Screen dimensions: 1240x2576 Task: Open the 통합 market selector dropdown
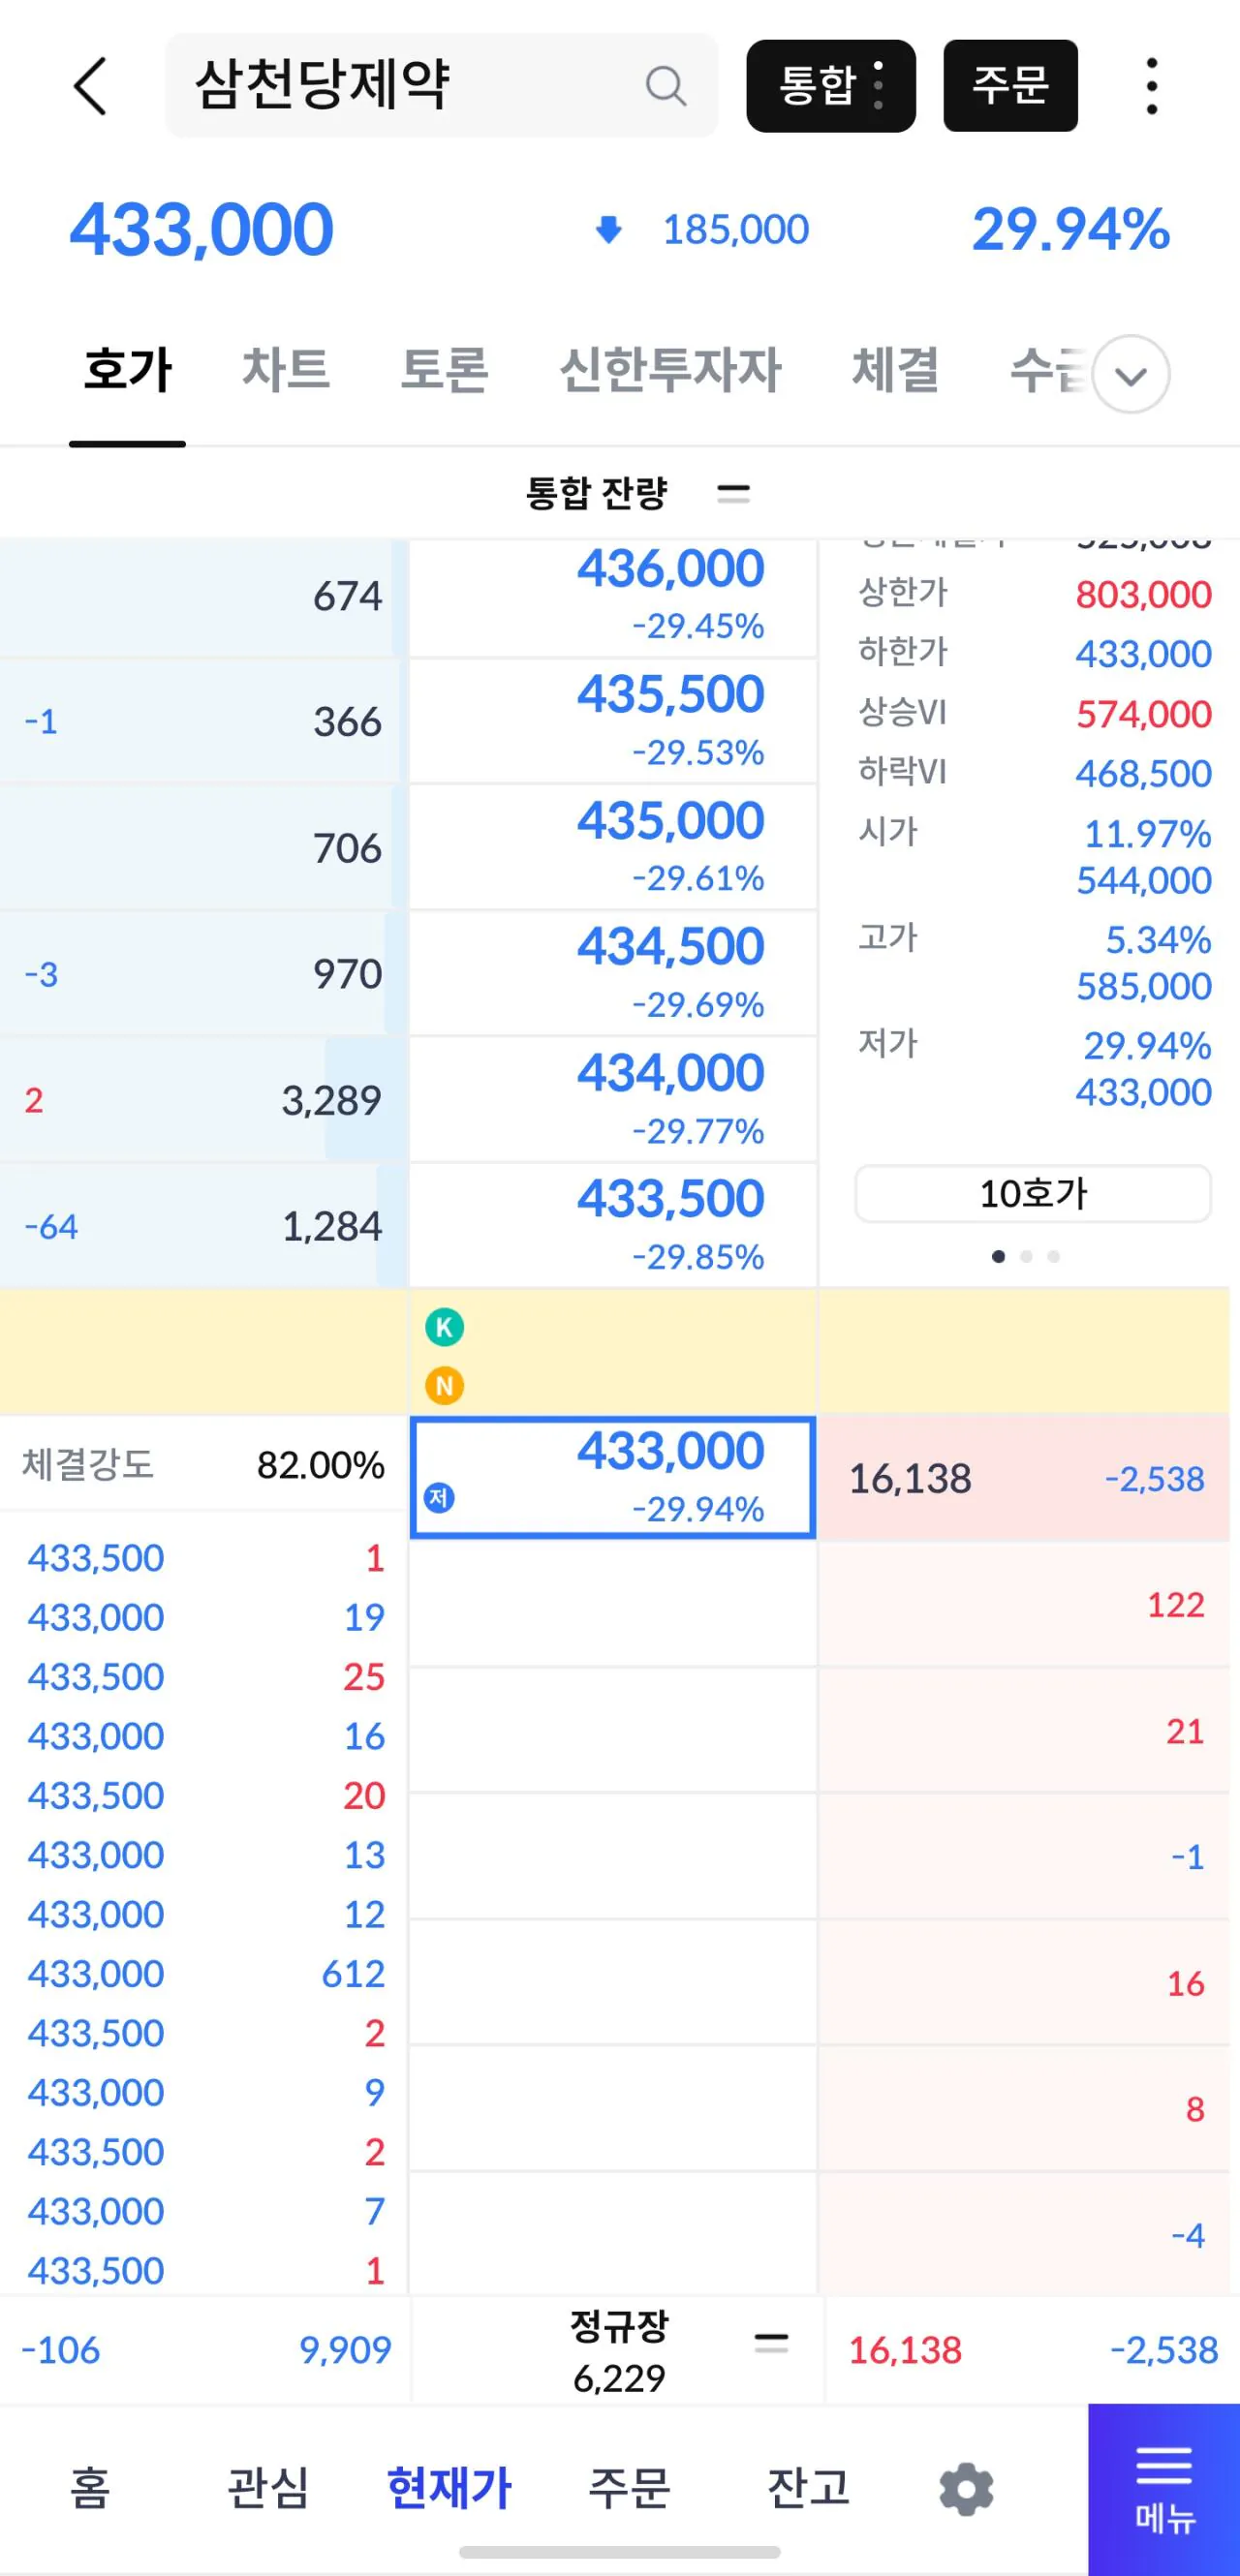click(830, 86)
